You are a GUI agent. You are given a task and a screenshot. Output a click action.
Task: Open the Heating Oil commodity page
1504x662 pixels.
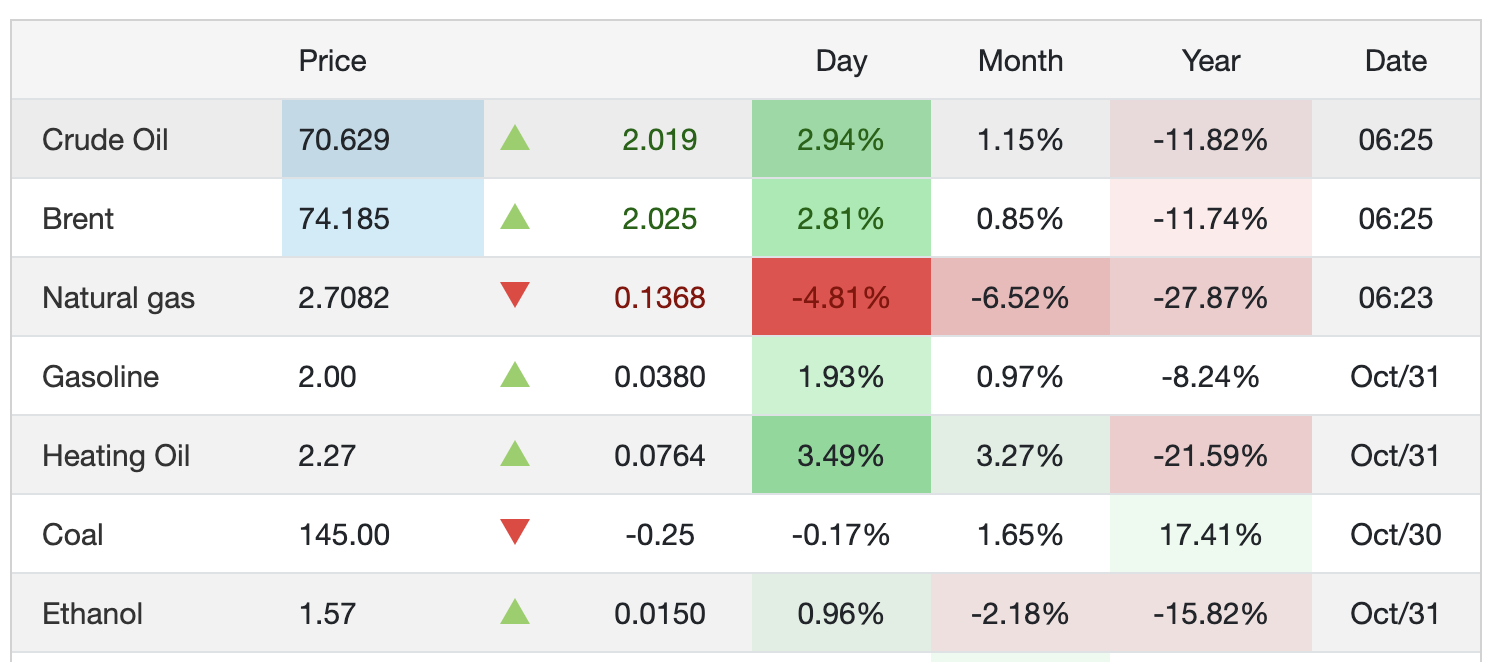(x=116, y=456)
